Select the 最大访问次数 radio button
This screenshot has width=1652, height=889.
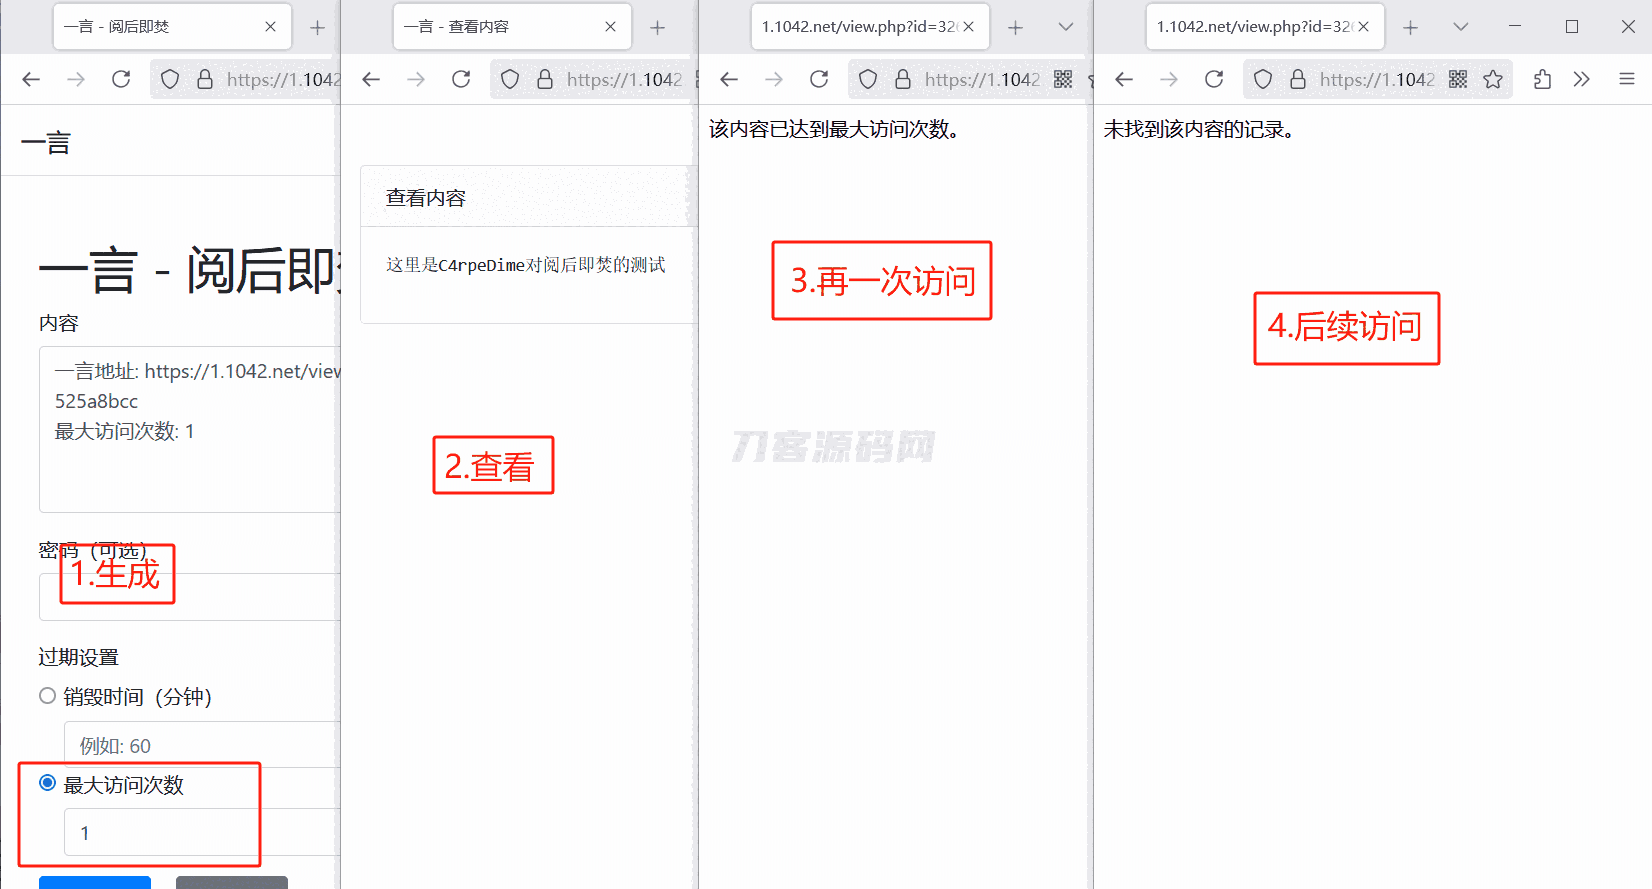click(x=47, y=783)
